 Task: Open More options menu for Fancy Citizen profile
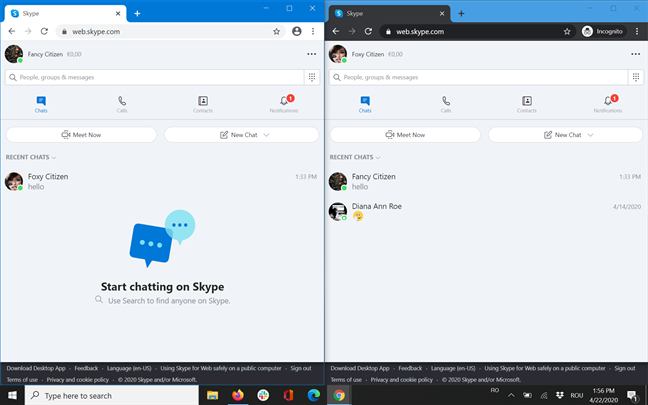point(312,54)
